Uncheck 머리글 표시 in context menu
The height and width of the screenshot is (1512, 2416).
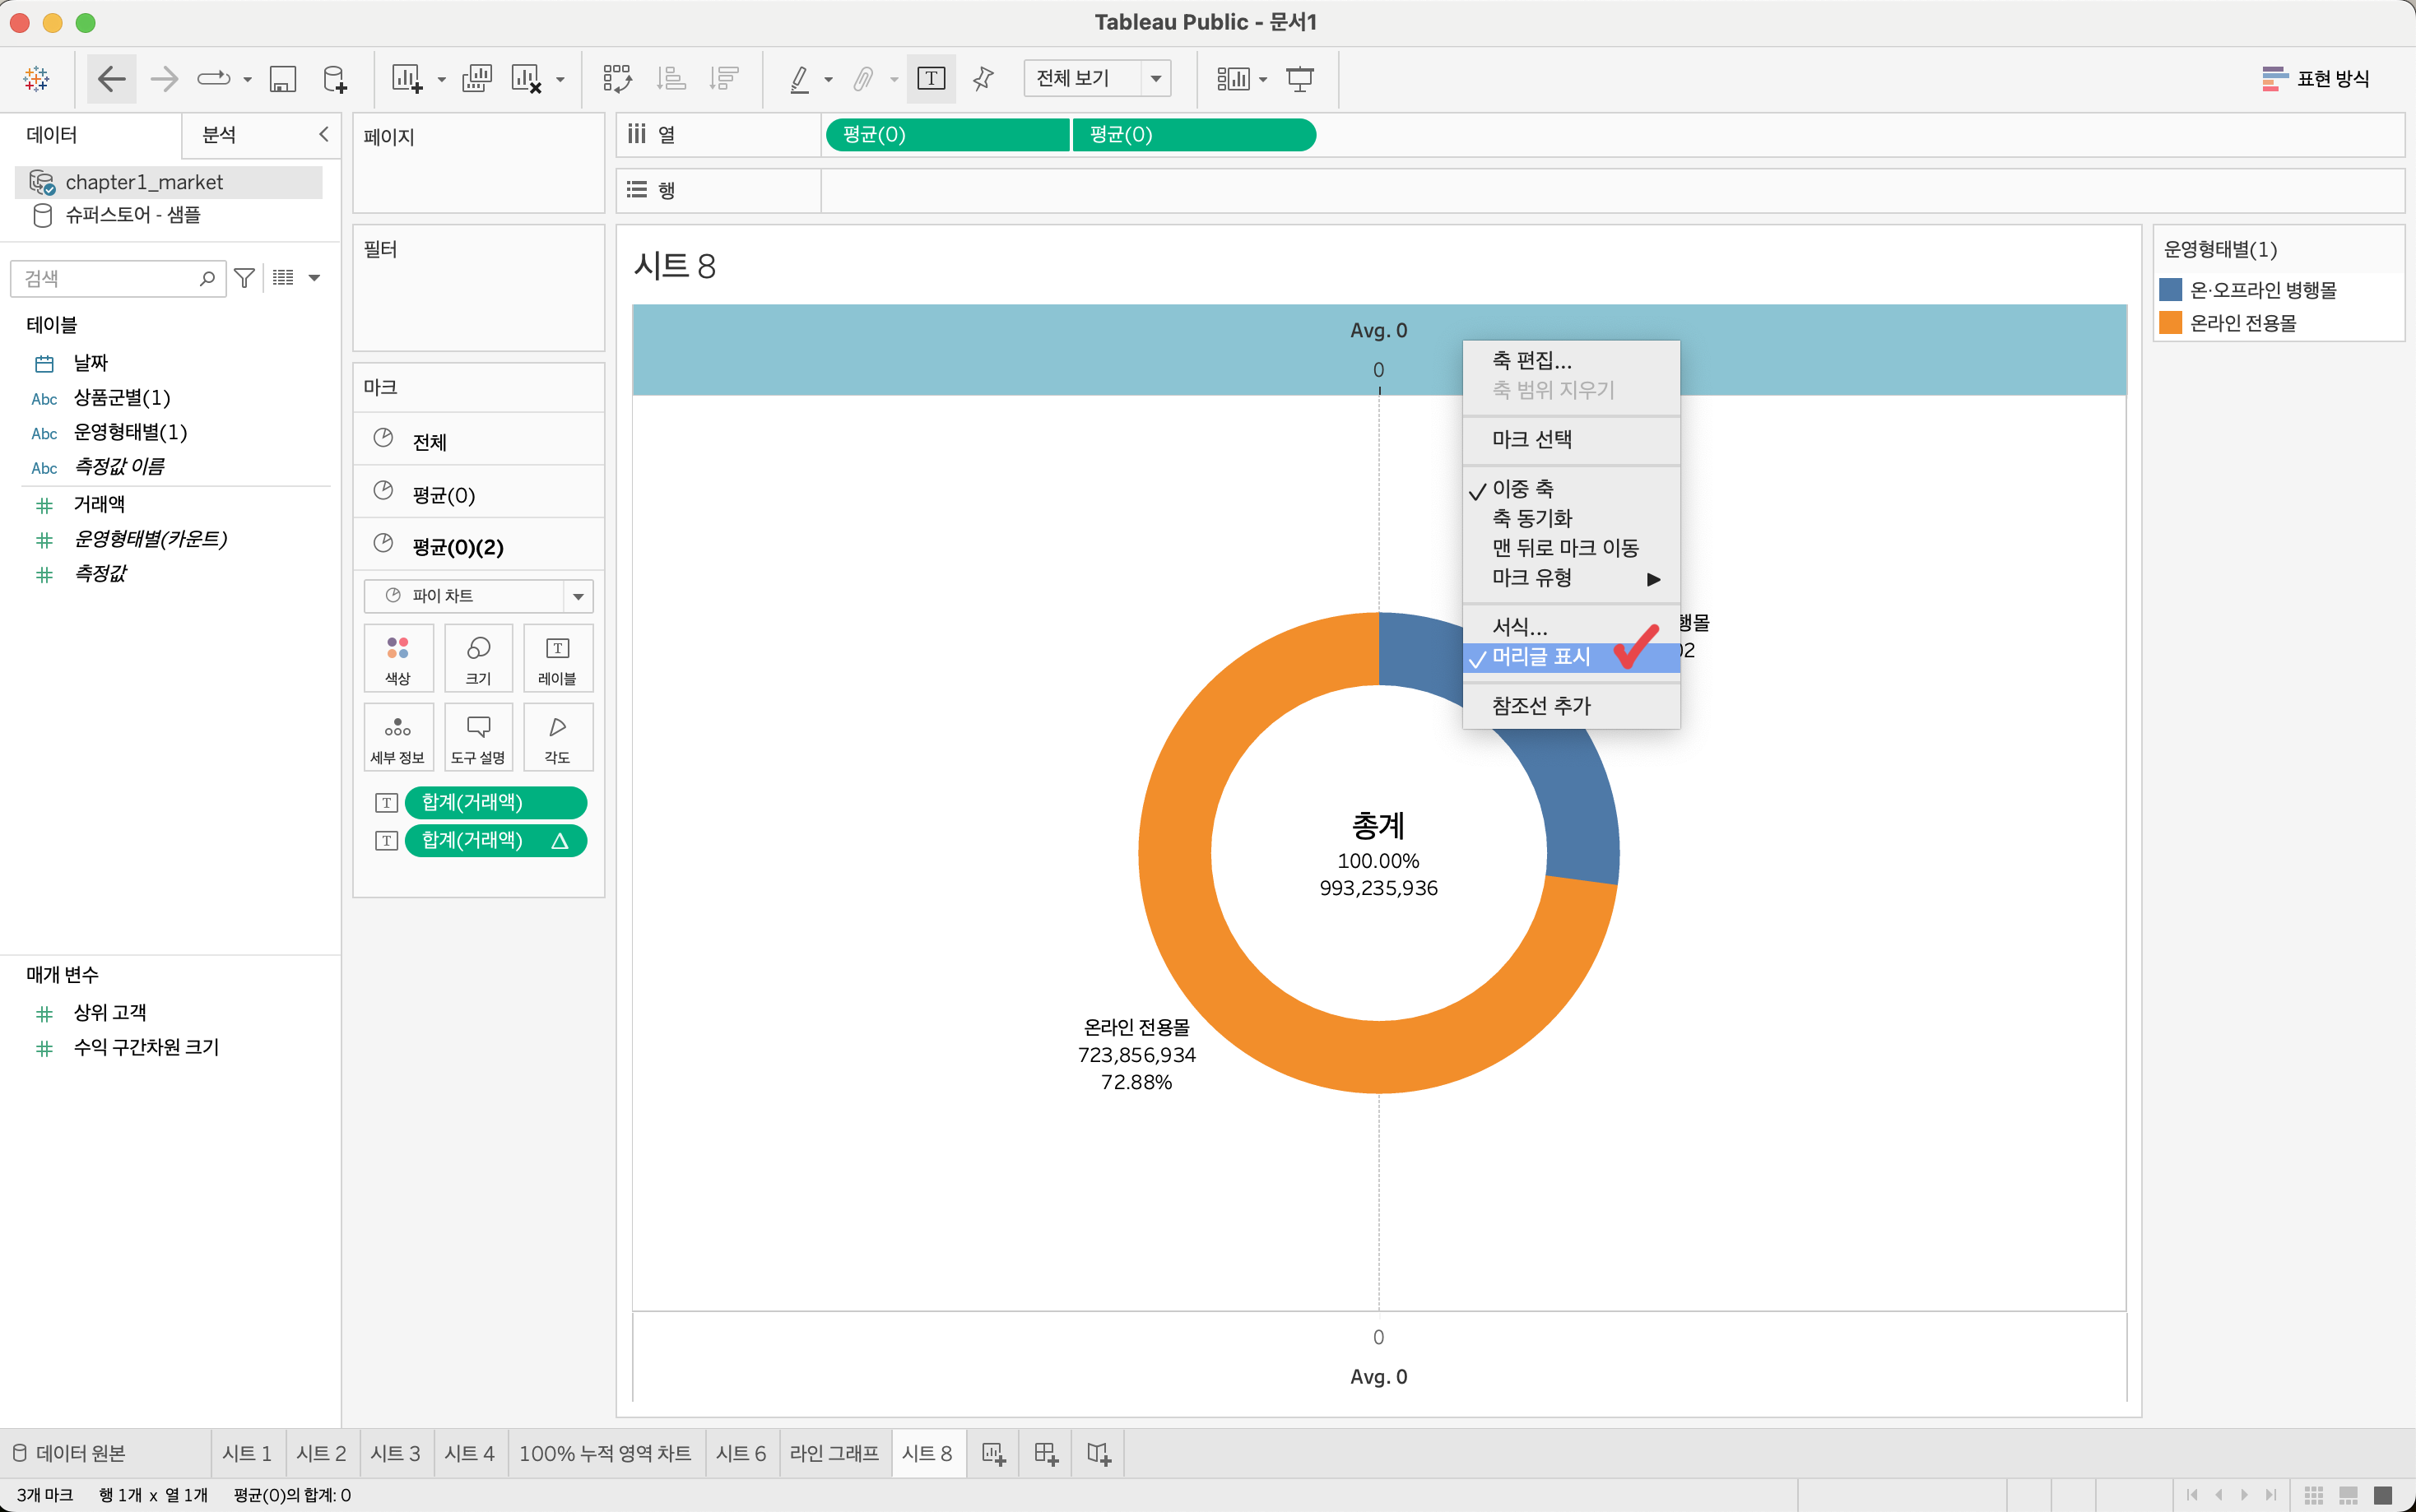click(x=1540, y=657)
